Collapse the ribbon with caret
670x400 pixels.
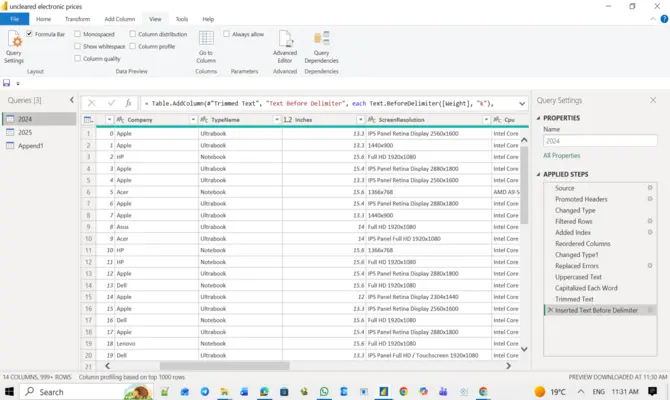(653, 19)
